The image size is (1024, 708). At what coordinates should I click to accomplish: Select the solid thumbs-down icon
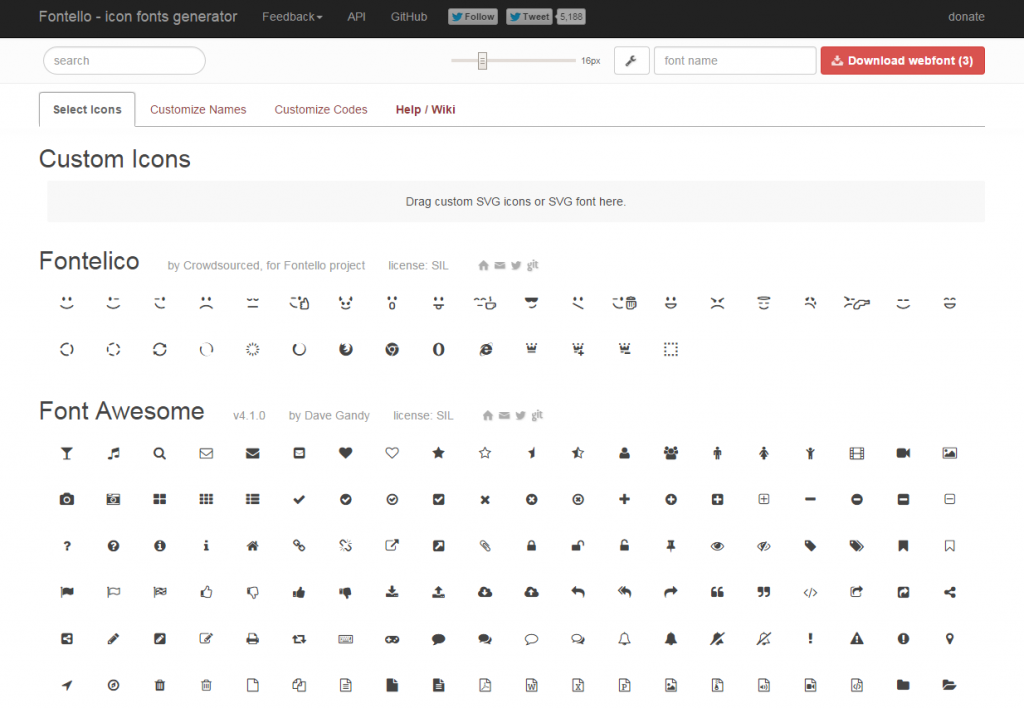[345, 592]
